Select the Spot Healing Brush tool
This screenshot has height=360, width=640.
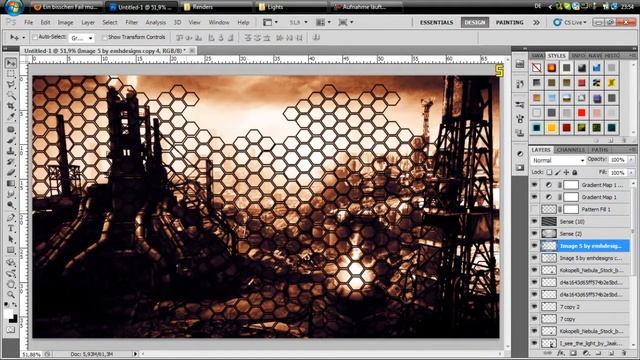click(x=11, y=130)
